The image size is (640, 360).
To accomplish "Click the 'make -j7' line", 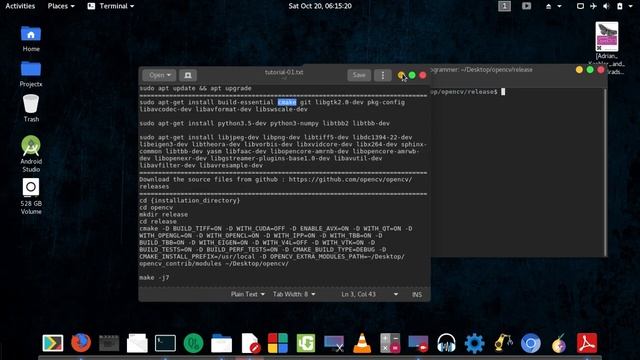I will click(154, 278).
